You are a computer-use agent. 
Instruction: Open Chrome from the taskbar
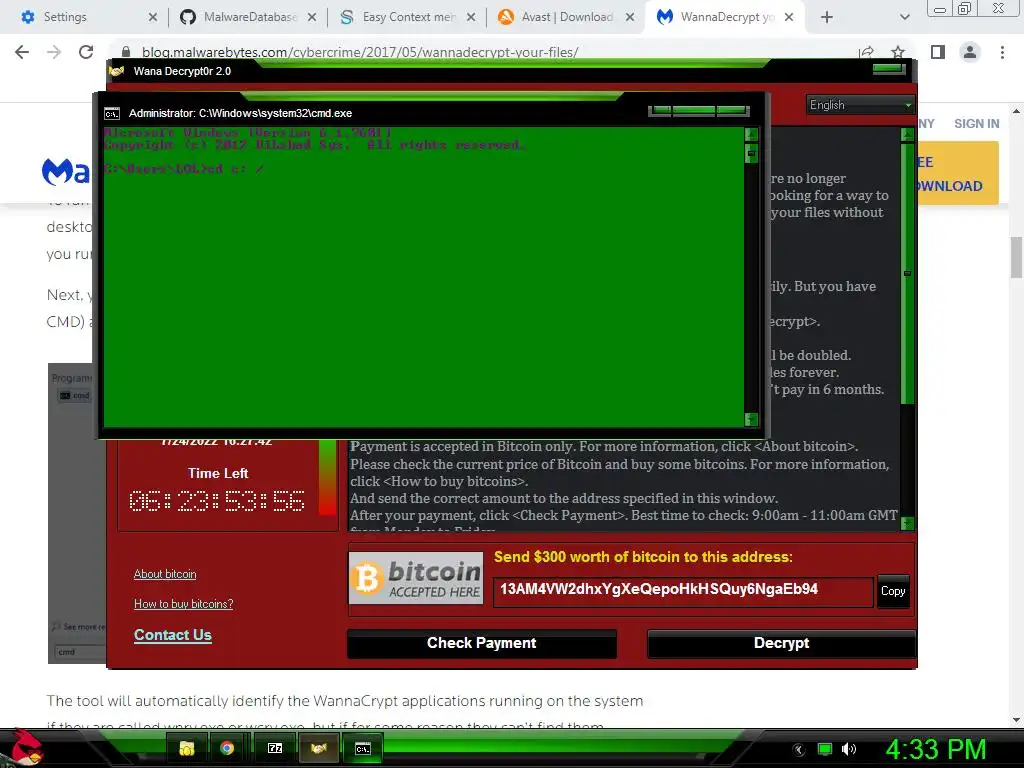tap(227, 748)
